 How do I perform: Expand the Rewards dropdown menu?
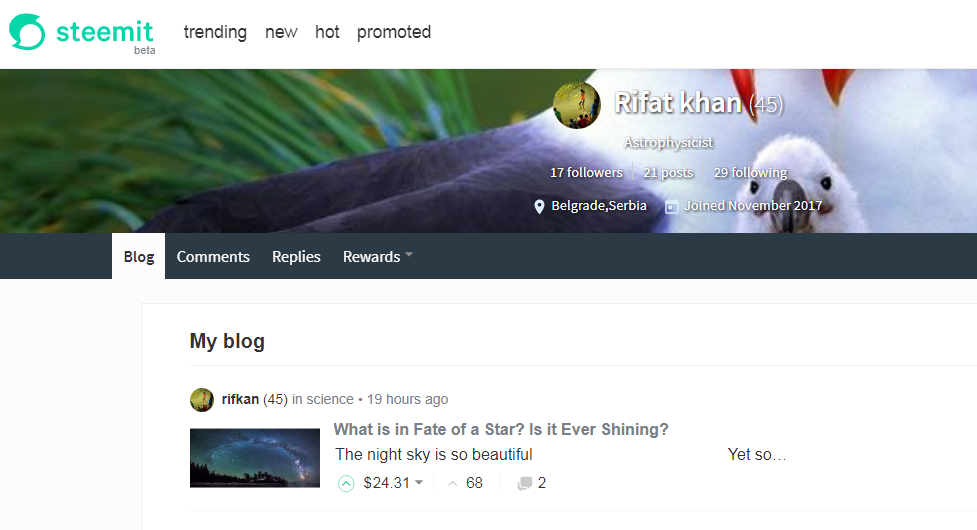(x=378, y=256)
